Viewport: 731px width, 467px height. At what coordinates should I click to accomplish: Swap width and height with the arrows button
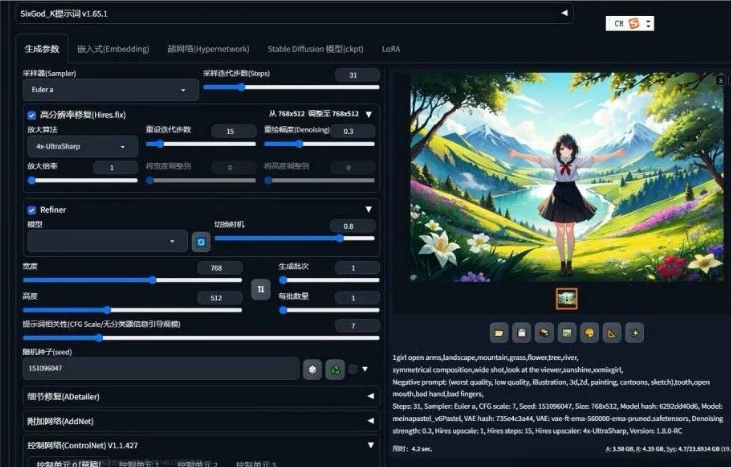261,289
